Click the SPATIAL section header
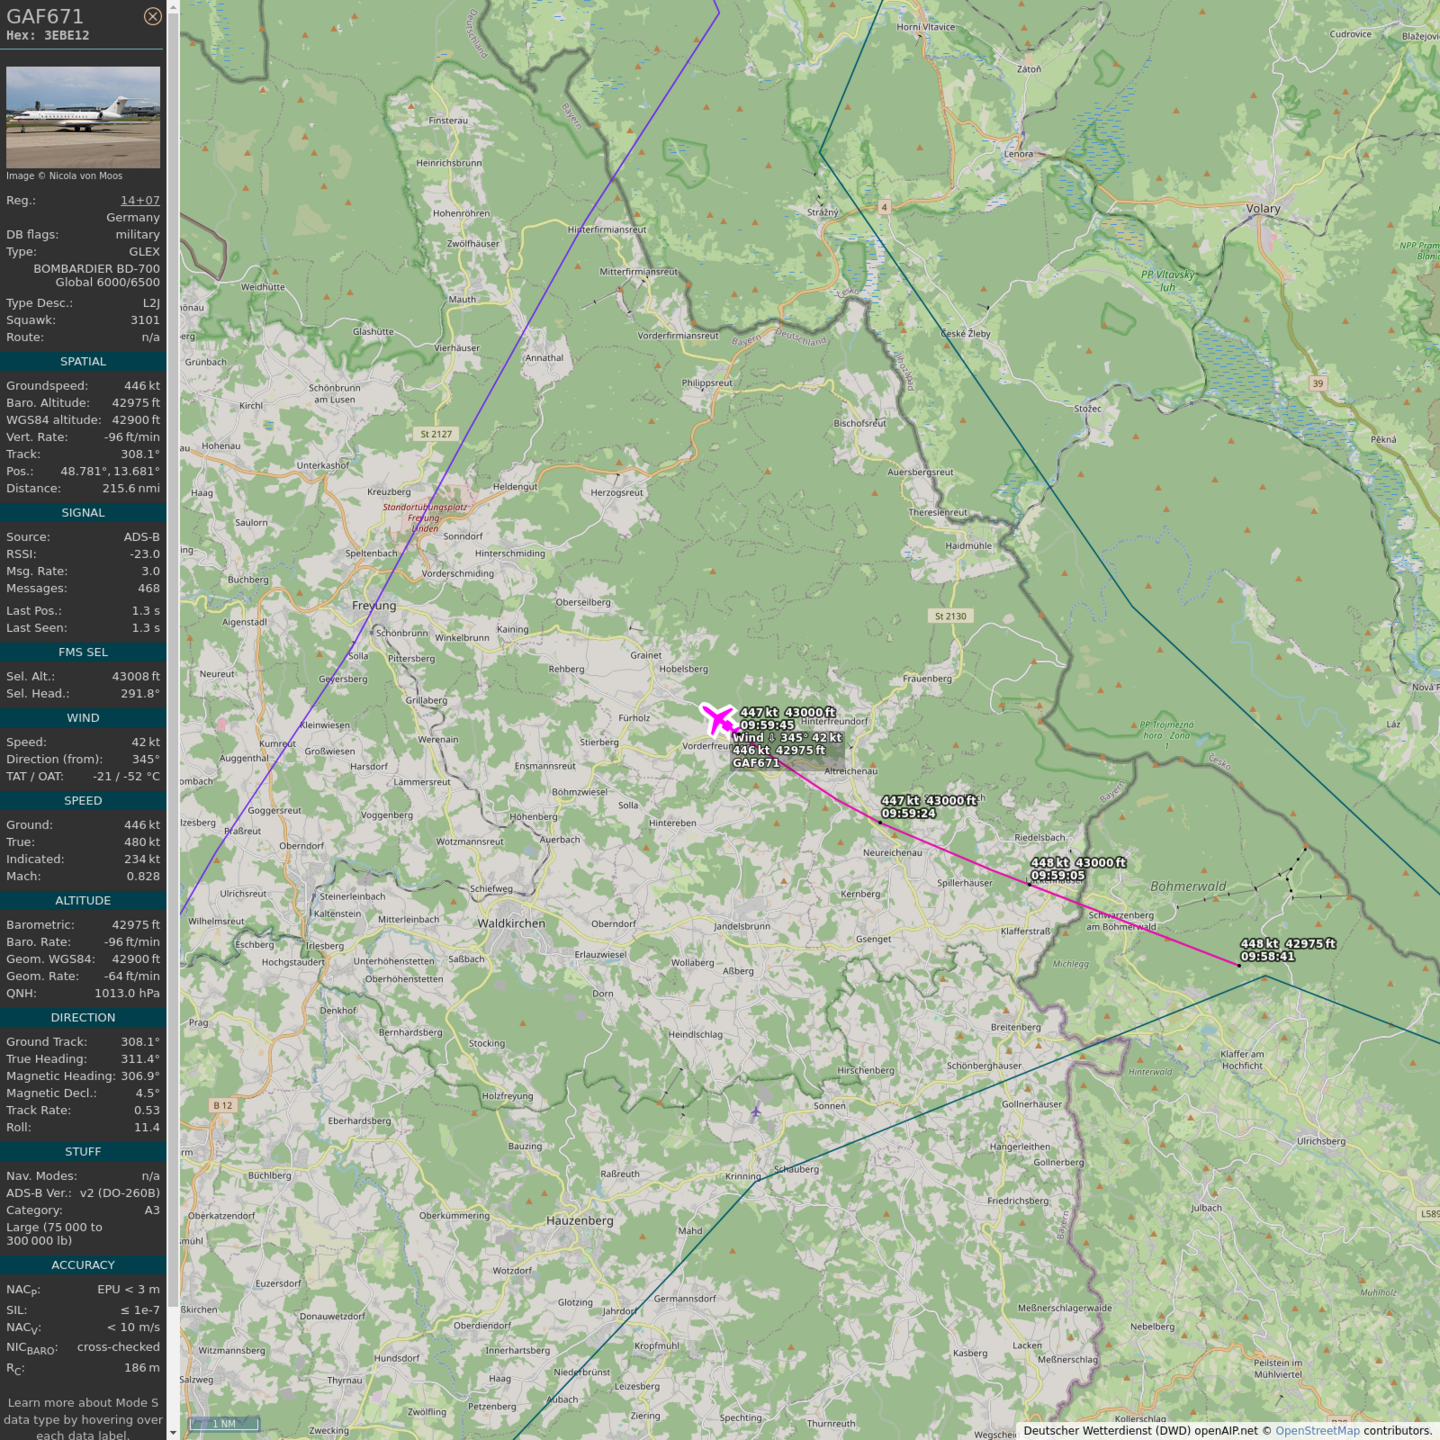The width and height of the screenshot is (1440, 1440). [83, 362]
